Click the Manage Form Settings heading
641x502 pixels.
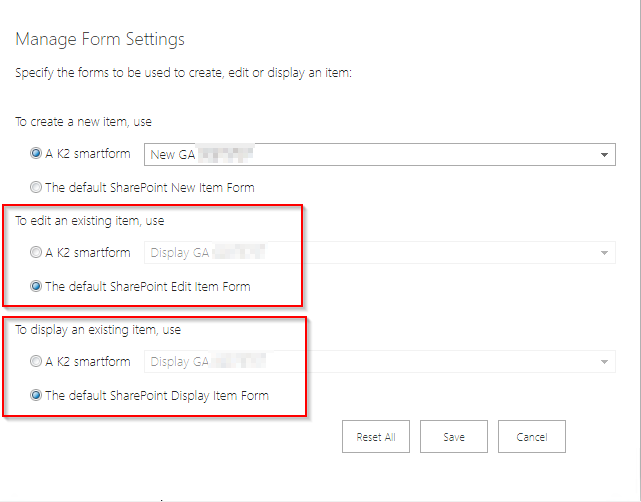(100, 39)
